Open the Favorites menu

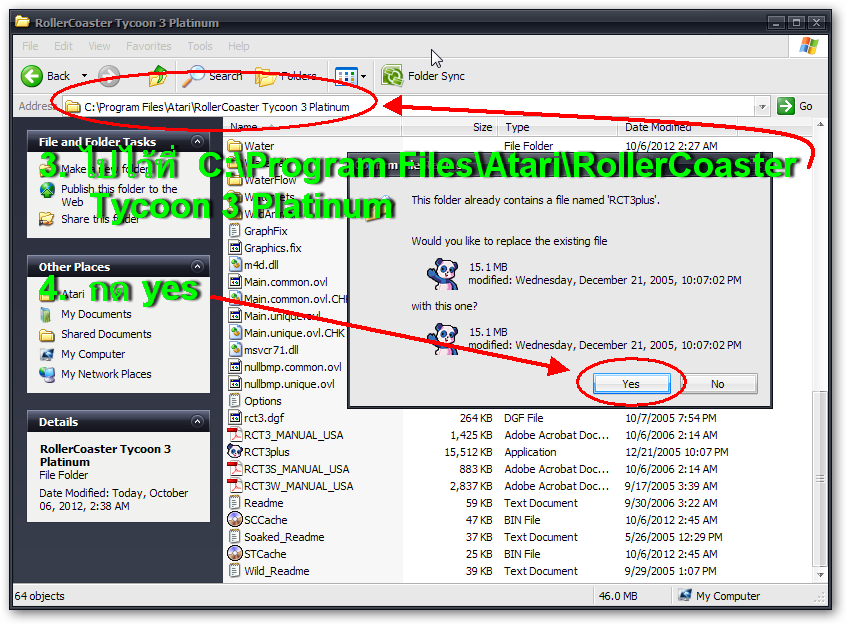pyautogui.click(x=149, y=46)
